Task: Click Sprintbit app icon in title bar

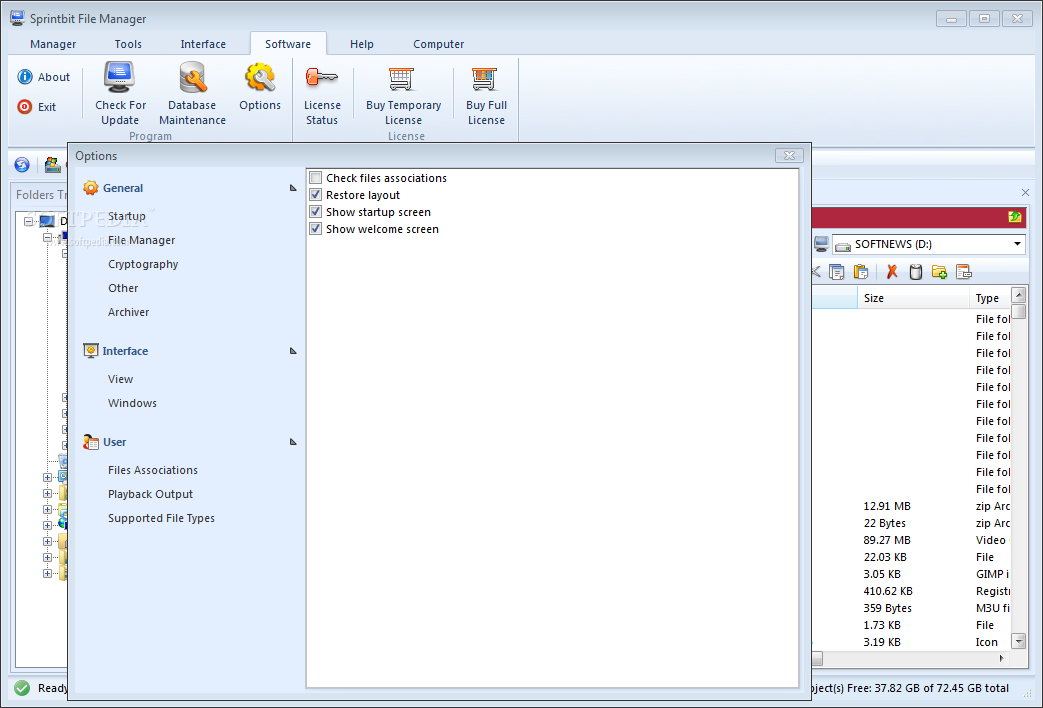Action: [x=17, y=19]
